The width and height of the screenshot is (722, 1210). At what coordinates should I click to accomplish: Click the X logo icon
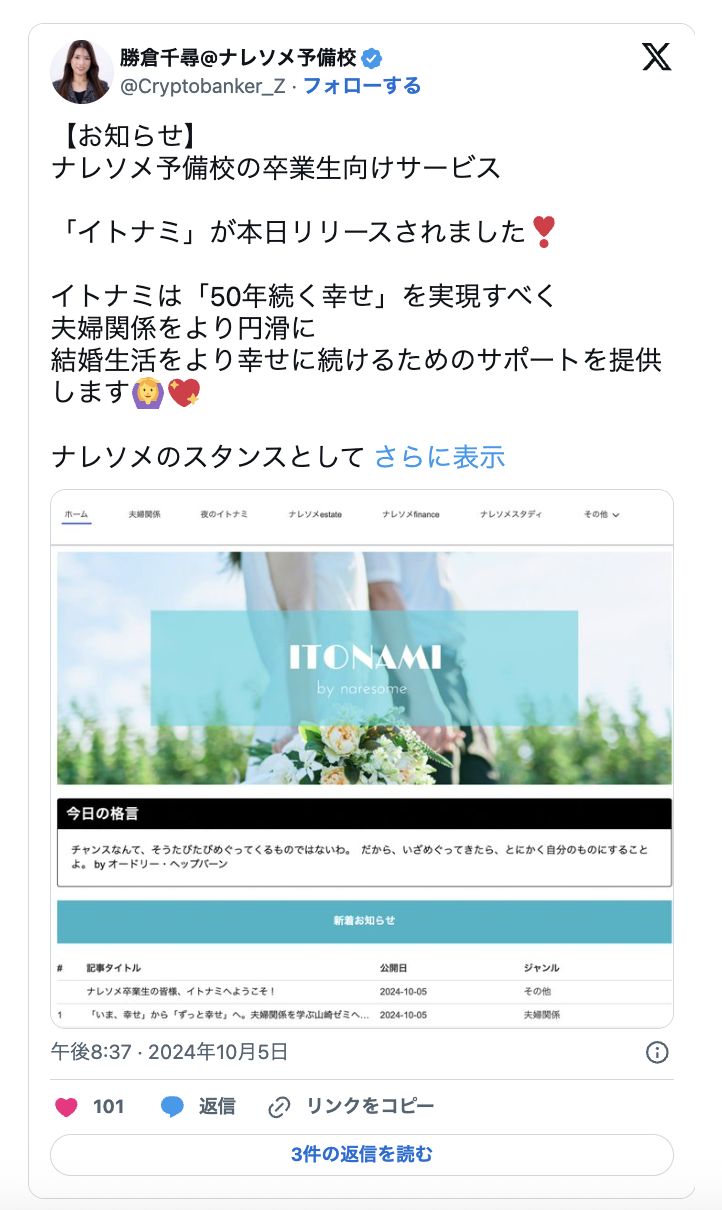click(x=656, y=57)
